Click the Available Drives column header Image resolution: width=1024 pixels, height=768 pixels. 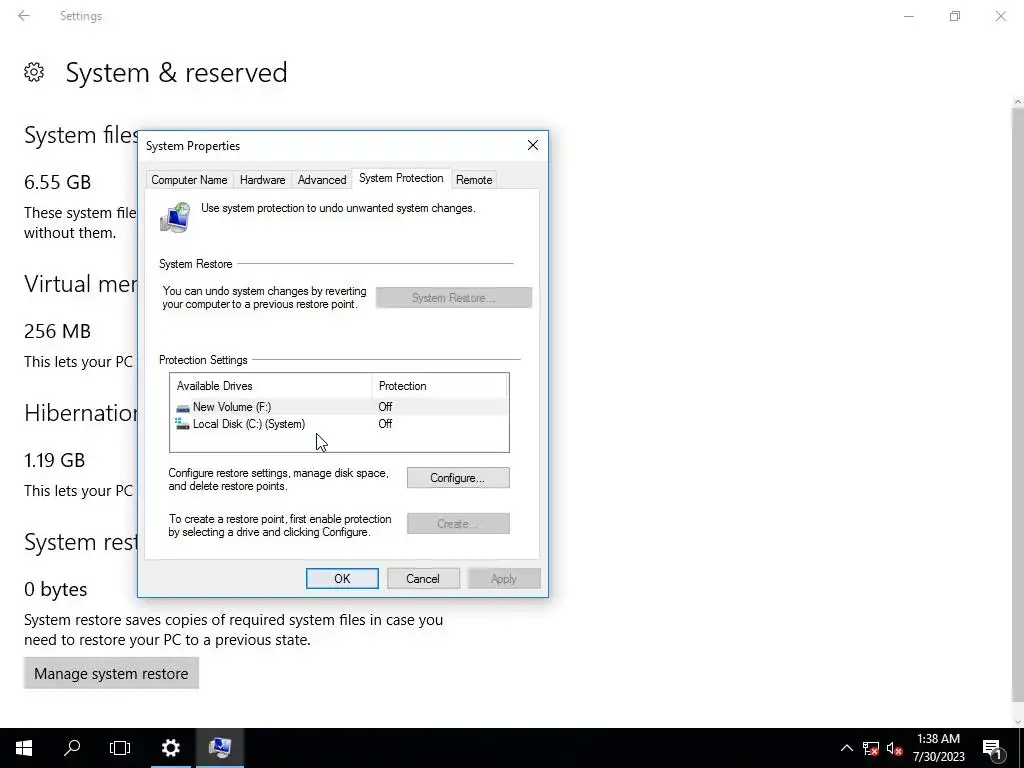click(x=271, y=386)
